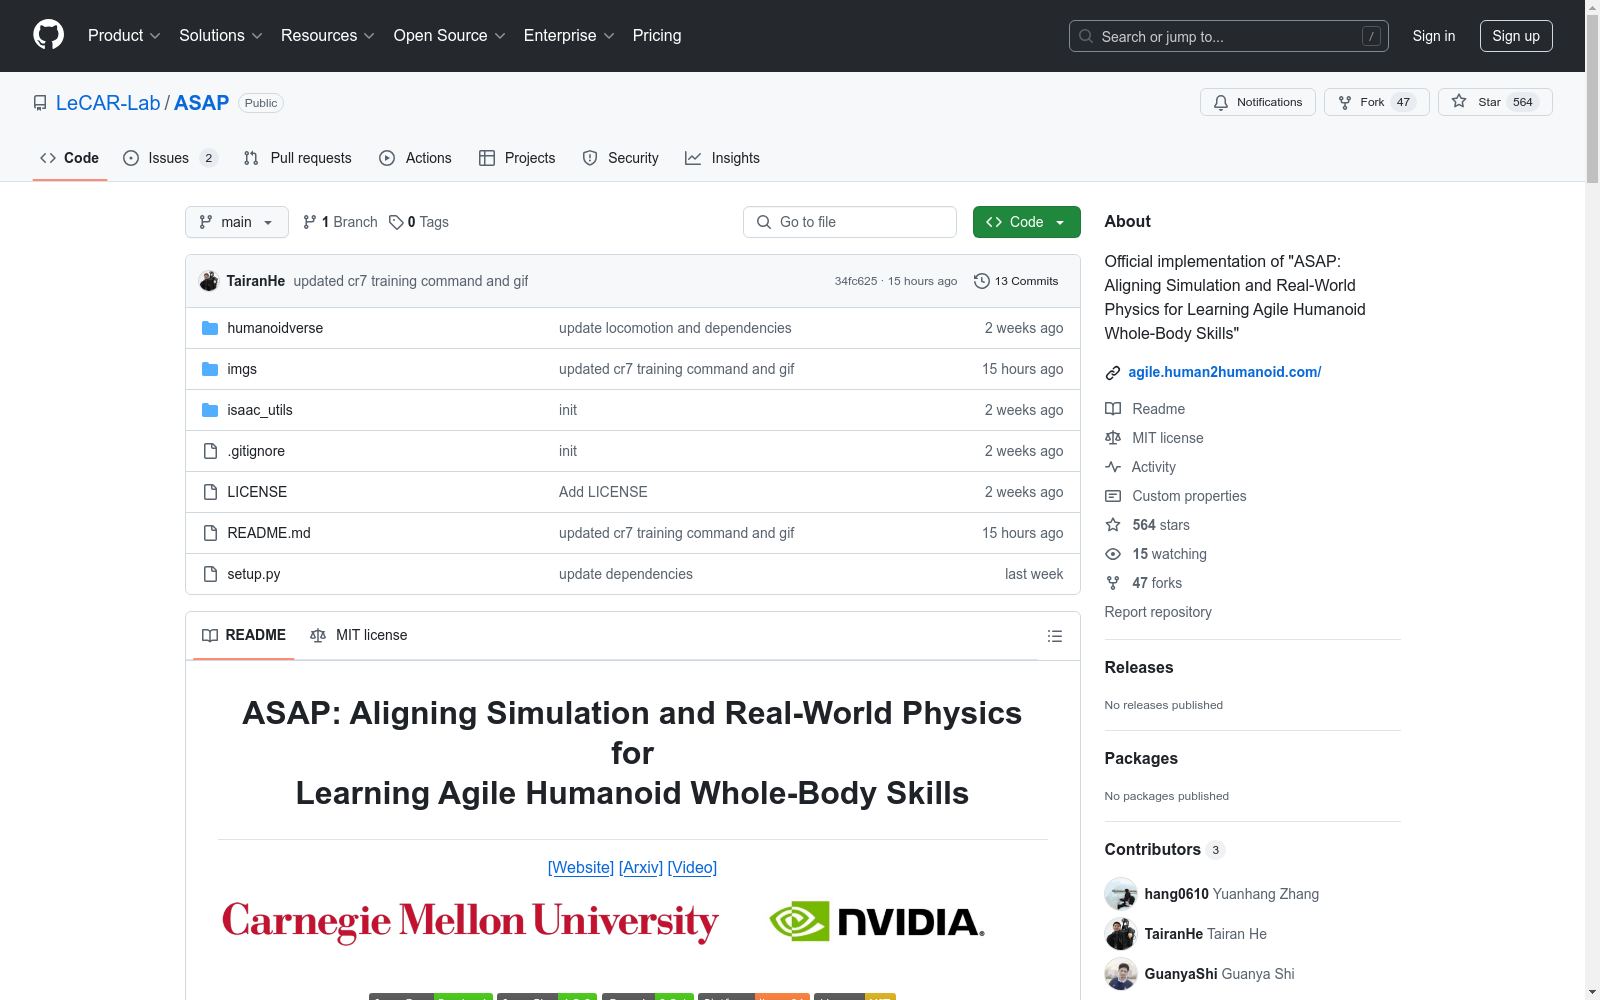Open latest commit message by TairanHe
Viewport: 1600px width, 1000px height.
tap(410, 281)
